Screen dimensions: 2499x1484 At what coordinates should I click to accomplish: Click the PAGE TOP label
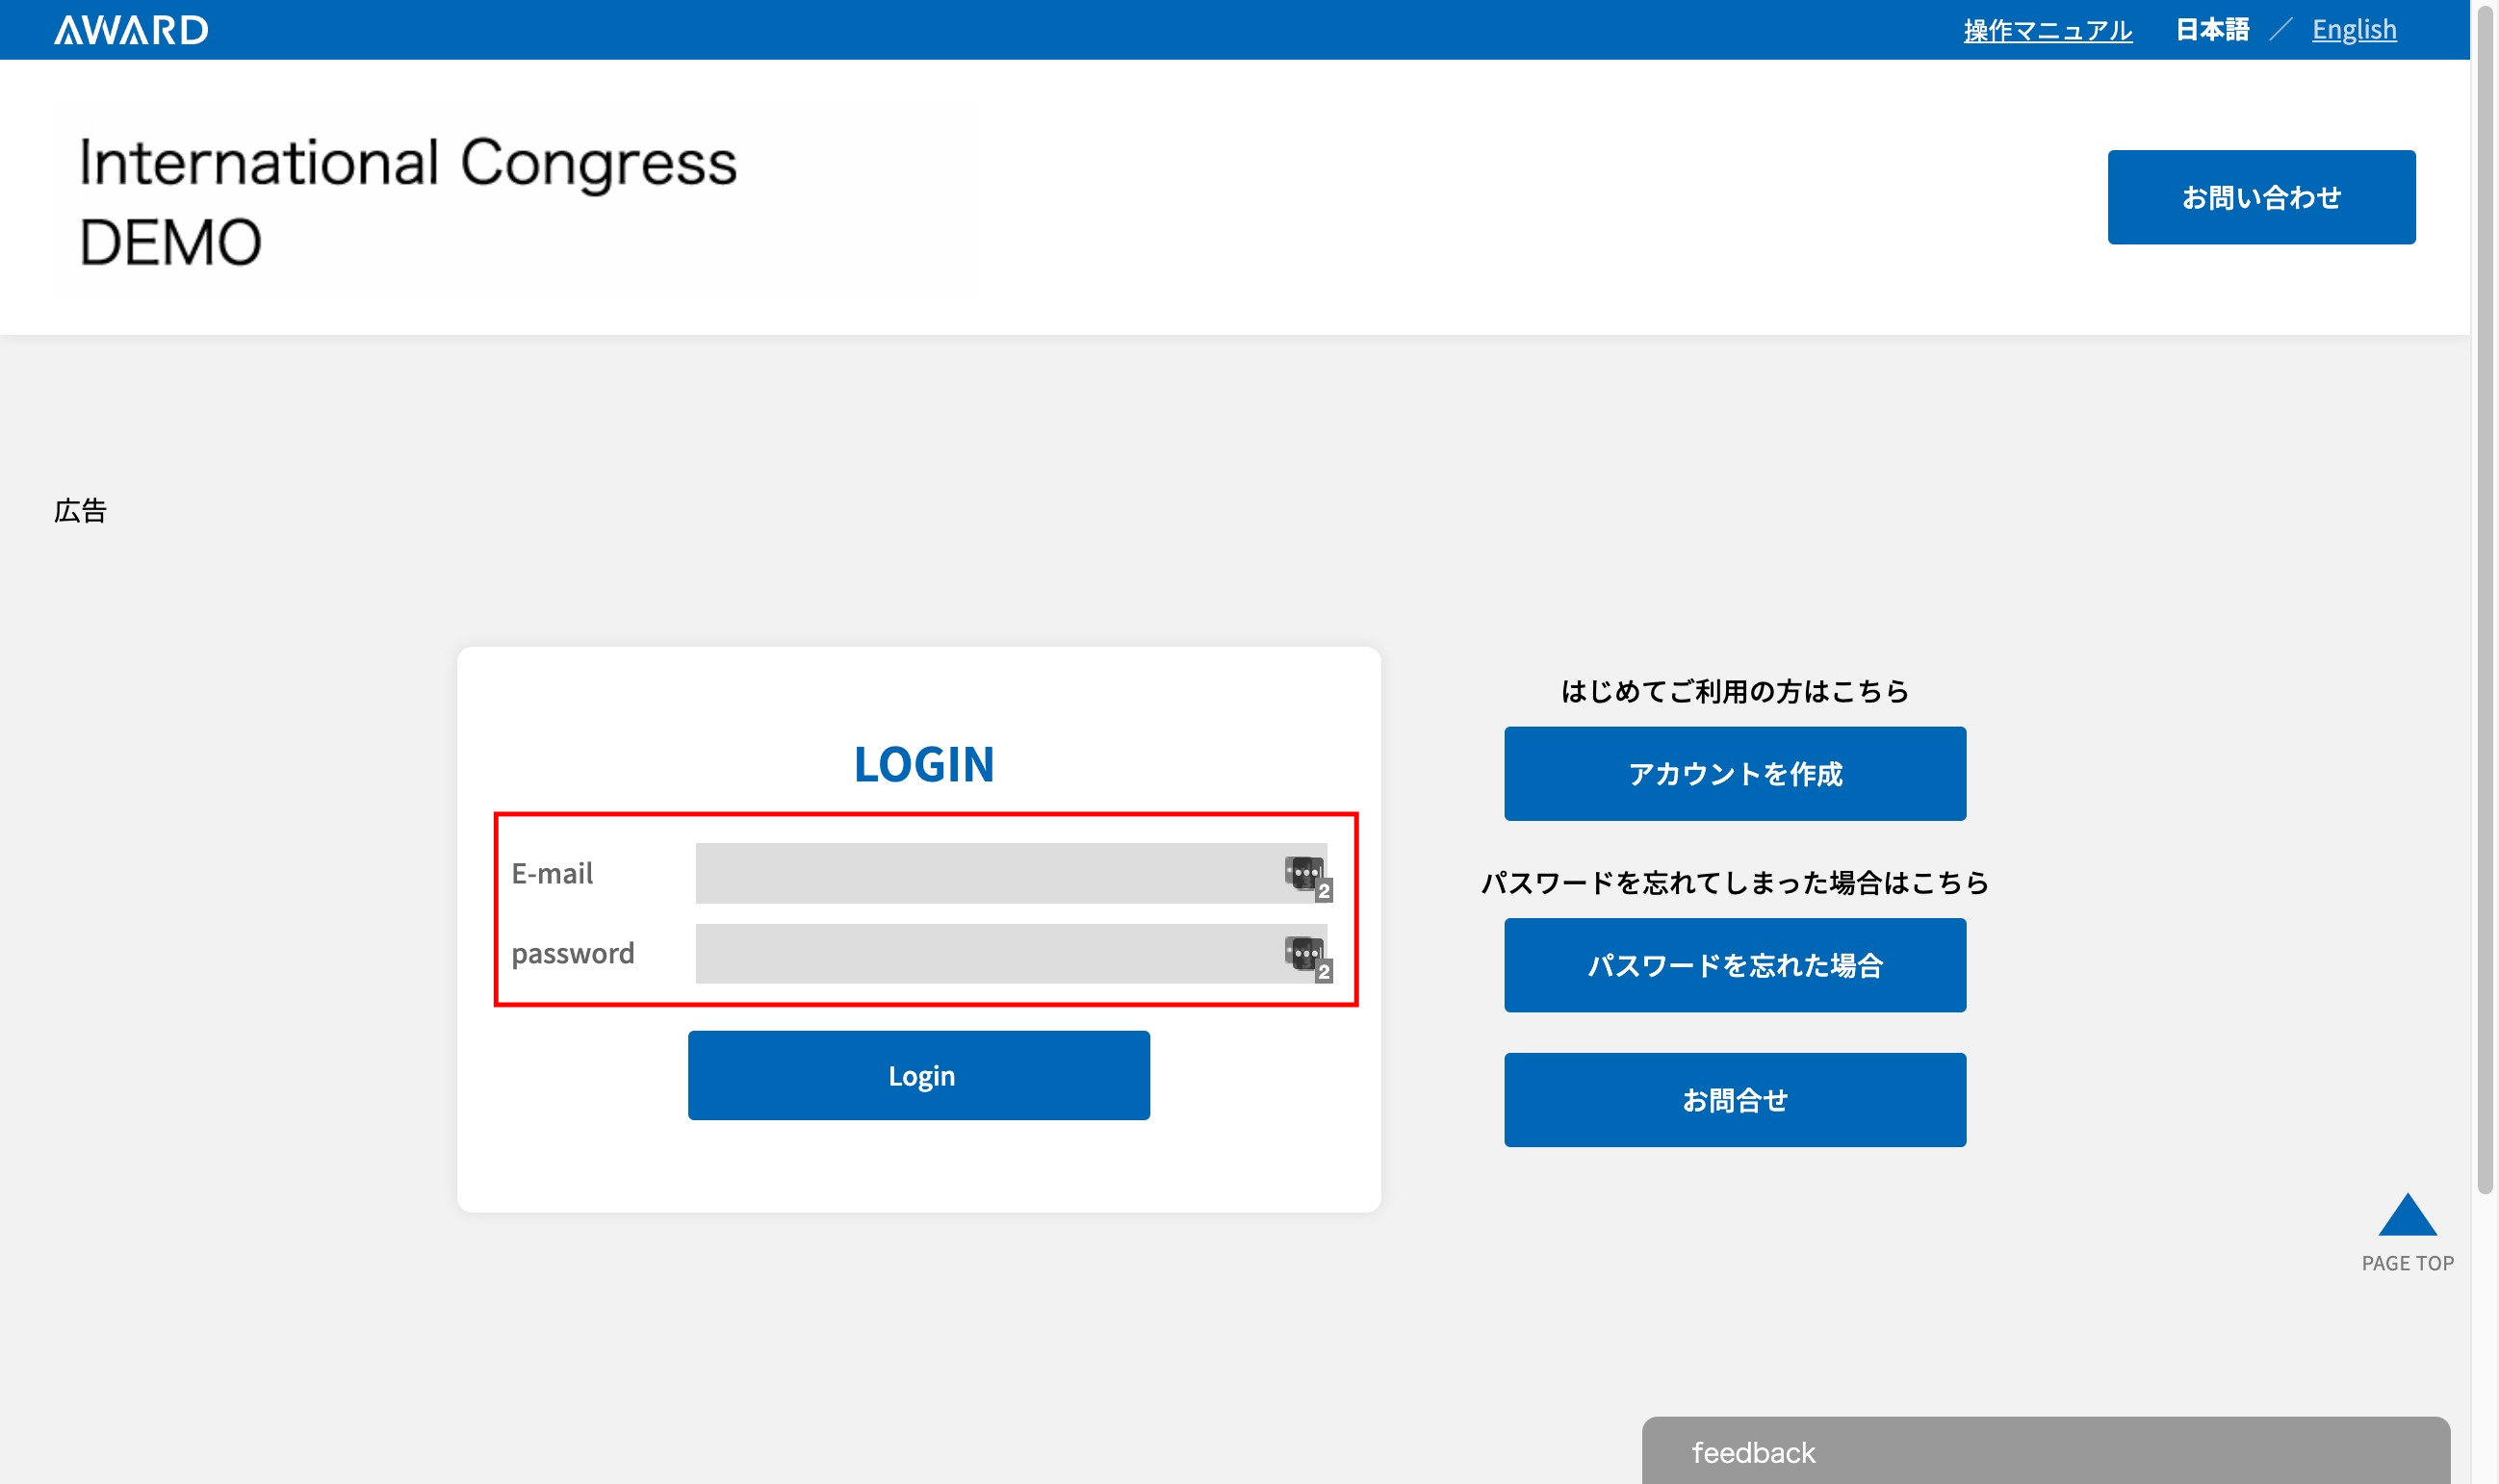pos(2407,1263)
